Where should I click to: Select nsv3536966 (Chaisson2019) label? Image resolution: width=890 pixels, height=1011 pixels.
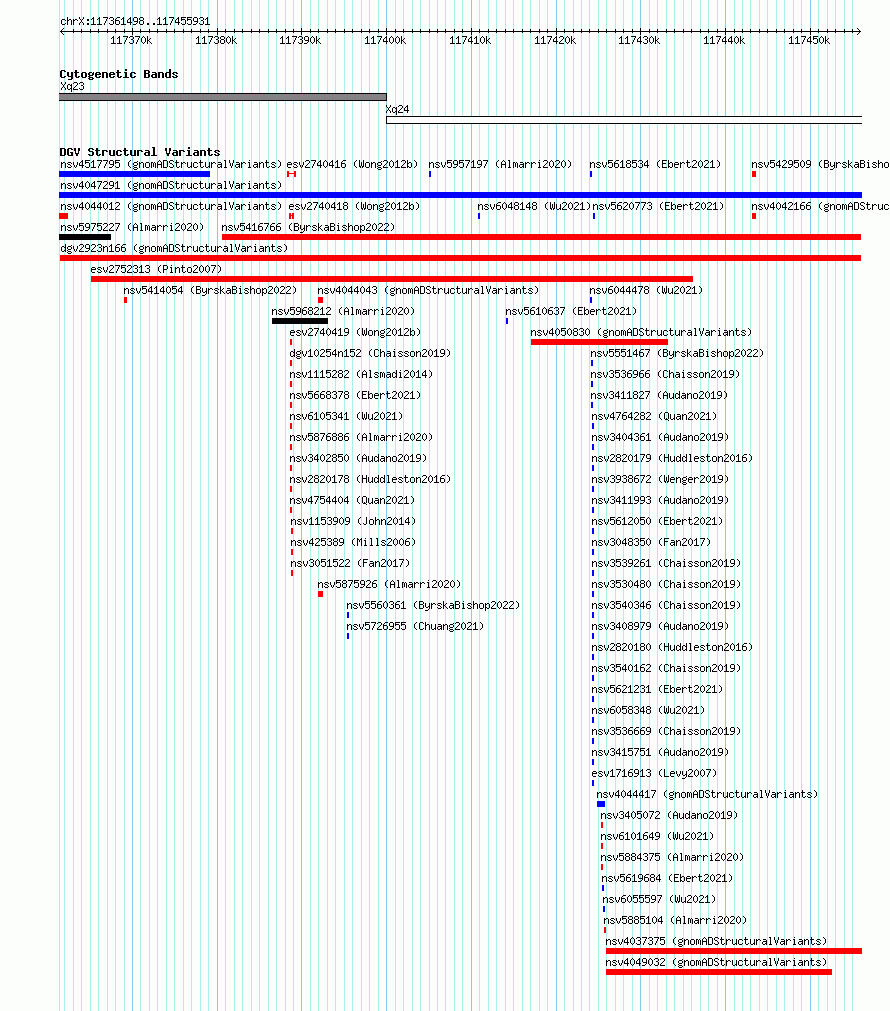point(665,374)
